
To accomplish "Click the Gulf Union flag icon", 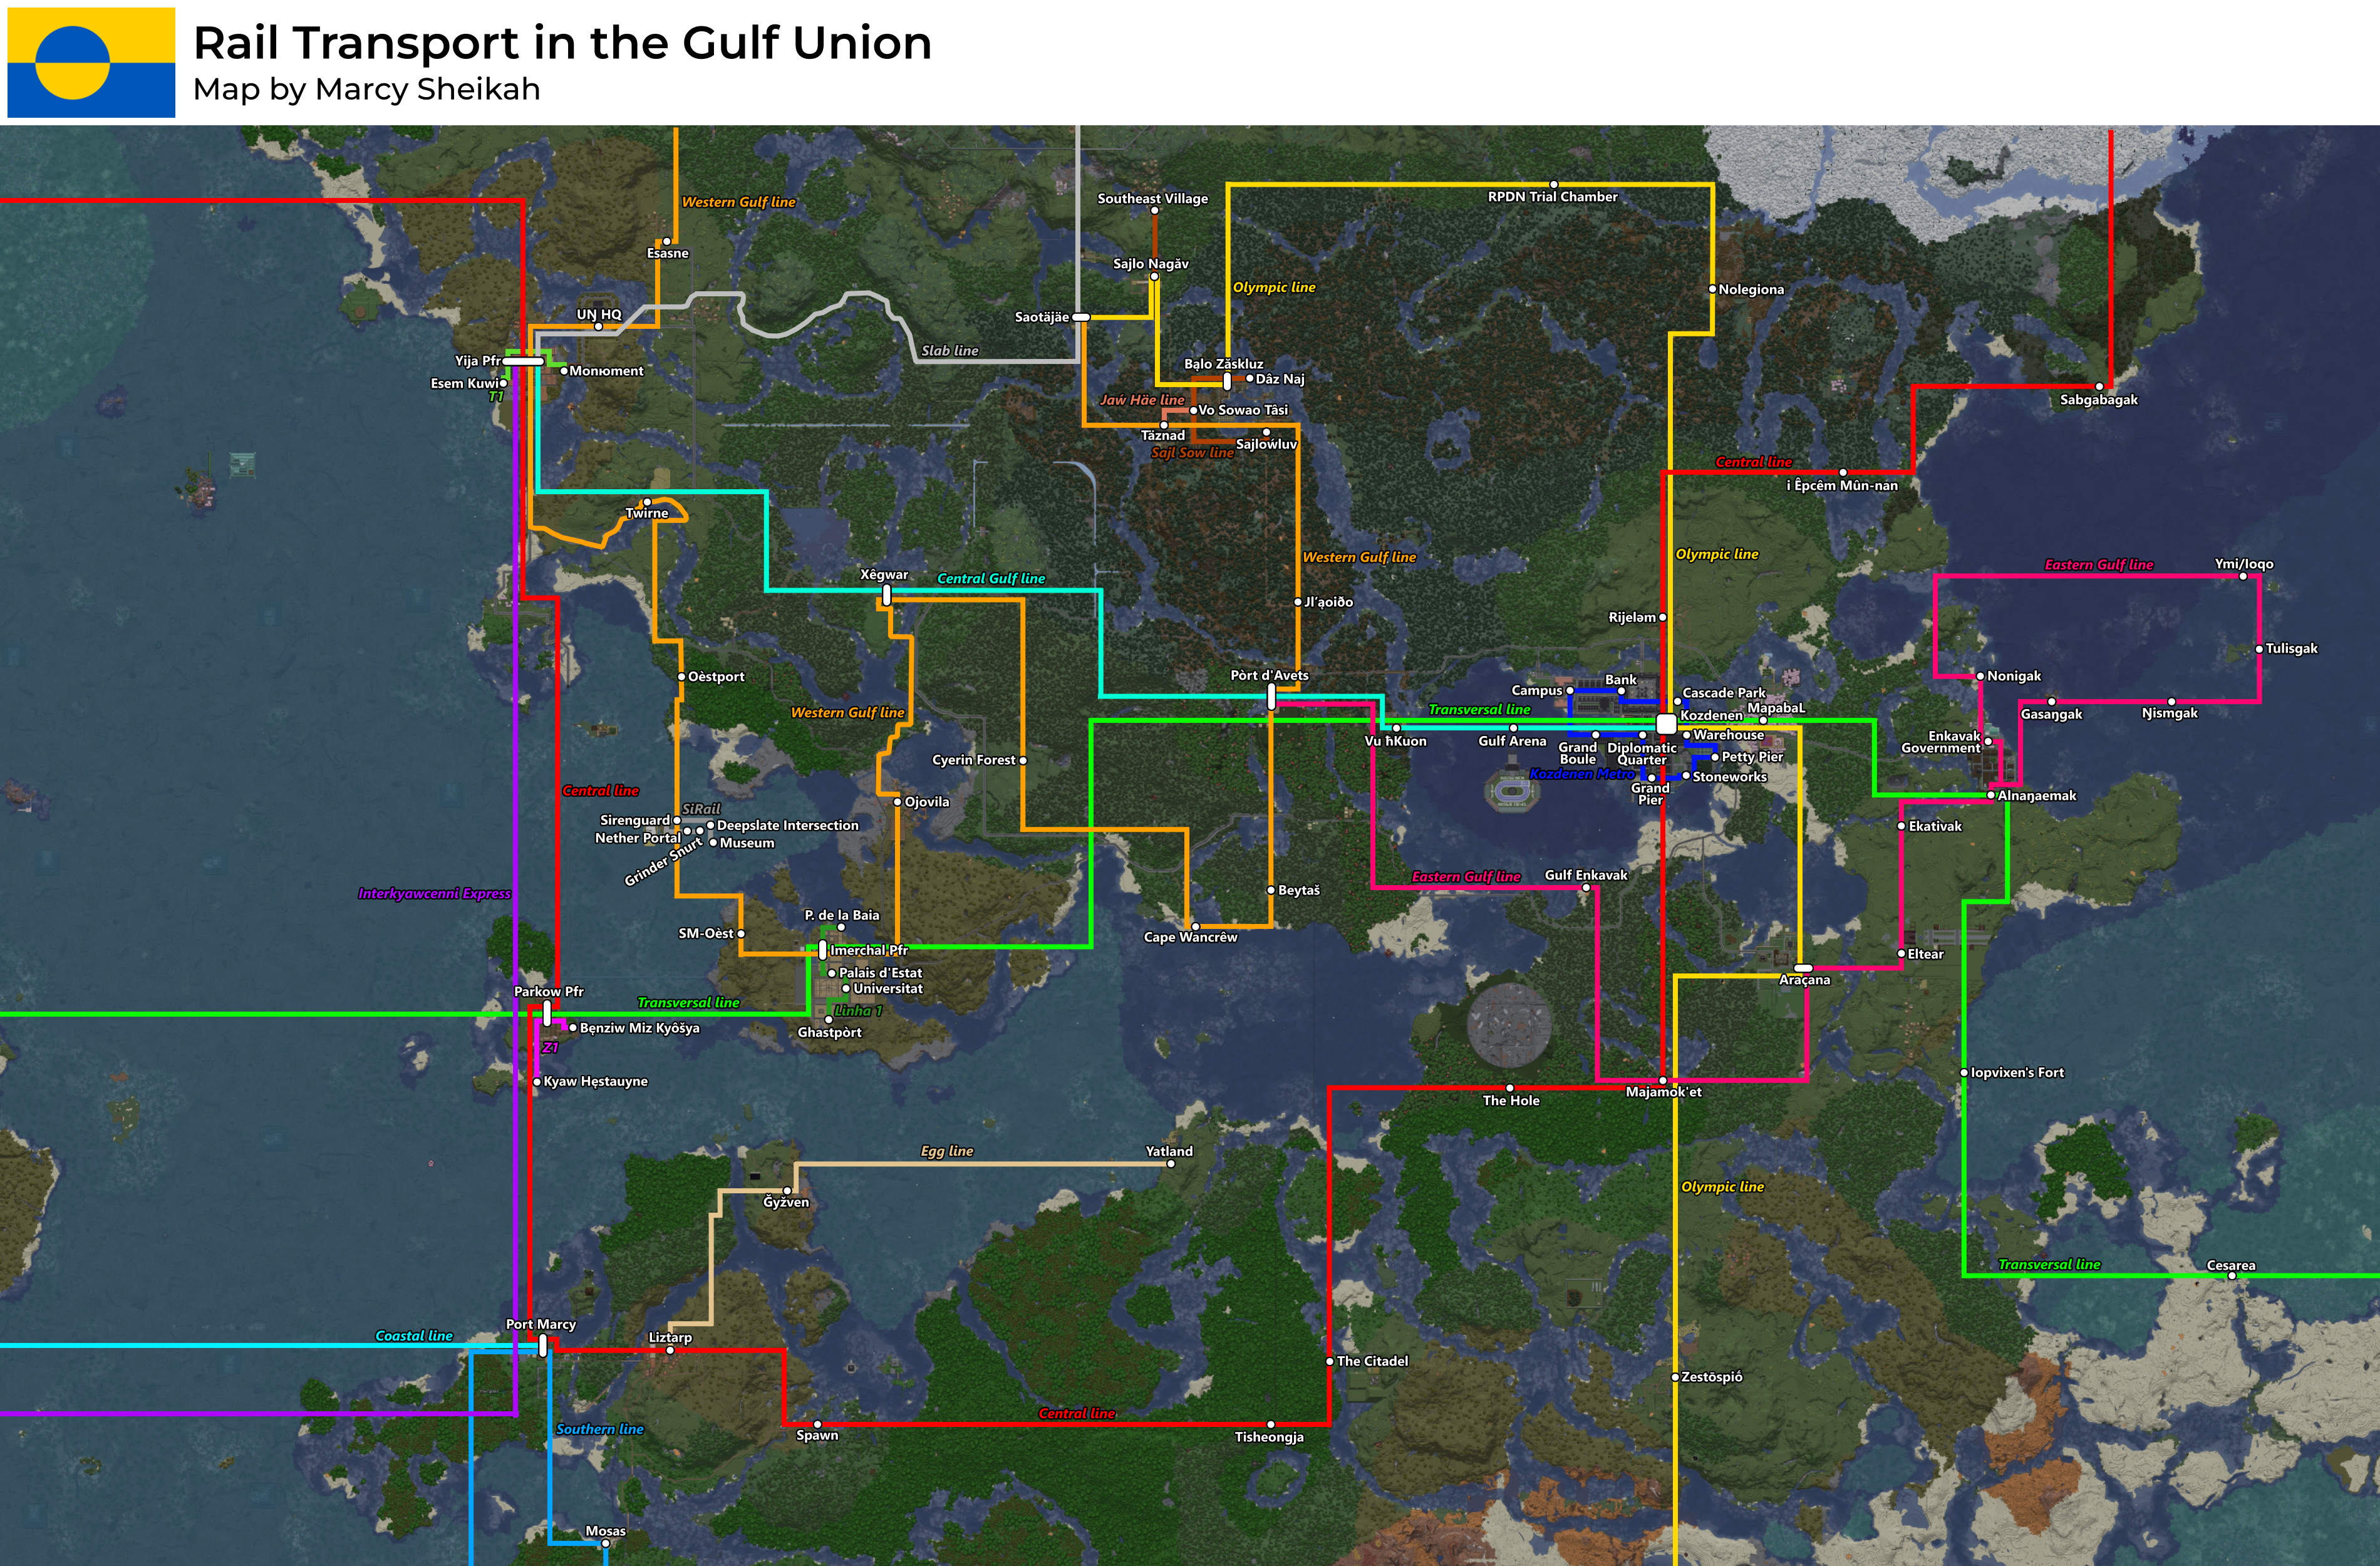I will tap(91, 63).
